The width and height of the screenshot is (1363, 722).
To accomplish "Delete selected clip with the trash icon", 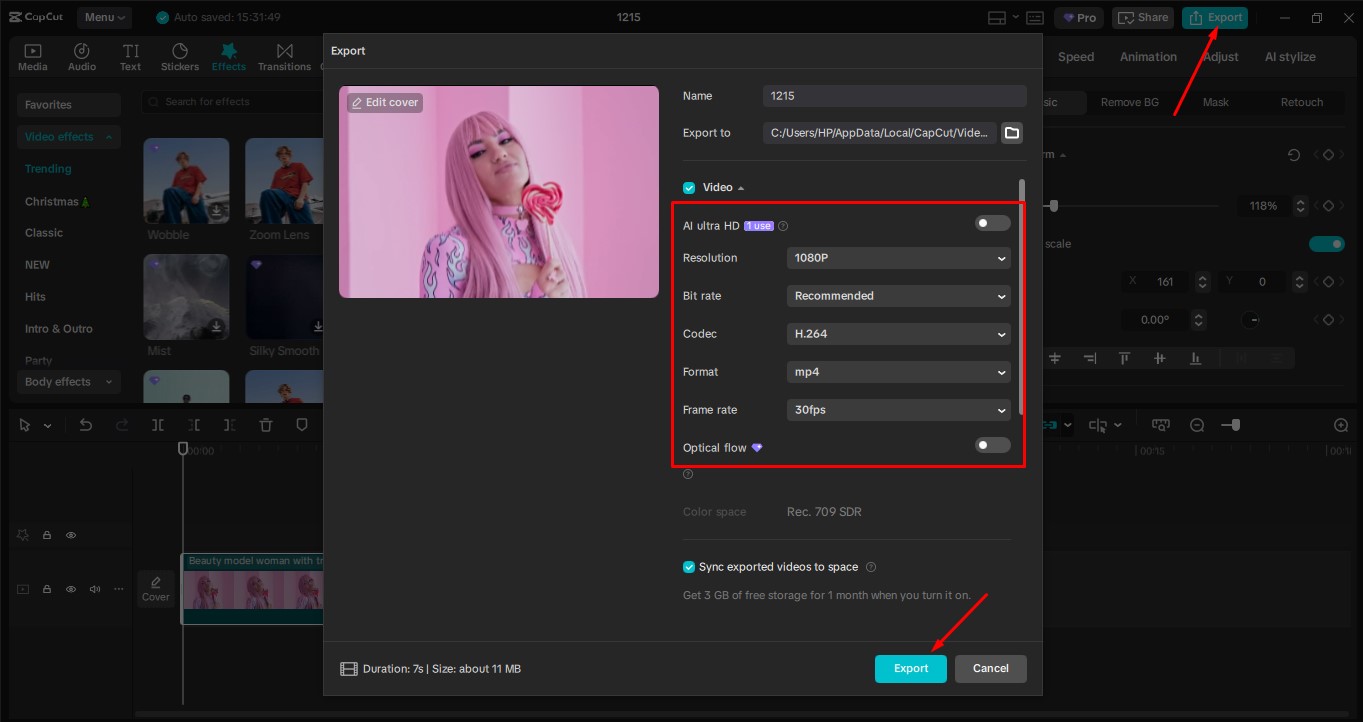I will [265, 424].
